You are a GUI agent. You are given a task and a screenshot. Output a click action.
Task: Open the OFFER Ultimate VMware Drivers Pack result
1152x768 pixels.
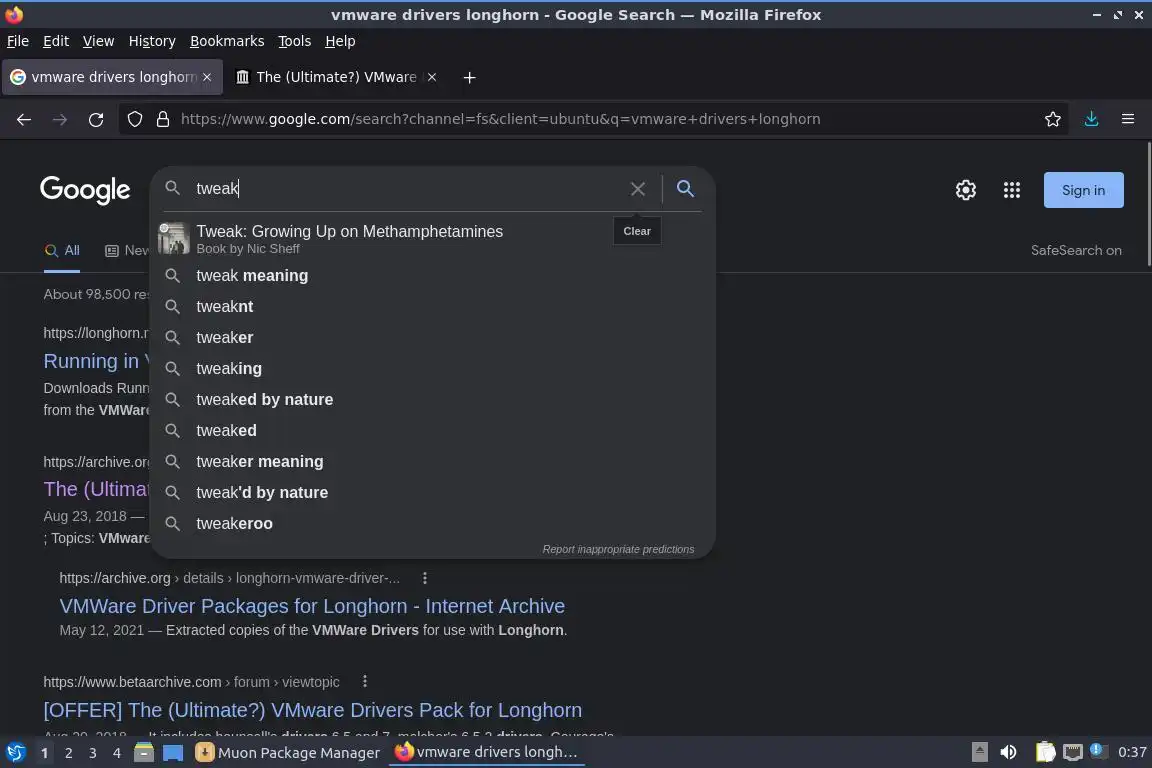click(x=313, y=710)
